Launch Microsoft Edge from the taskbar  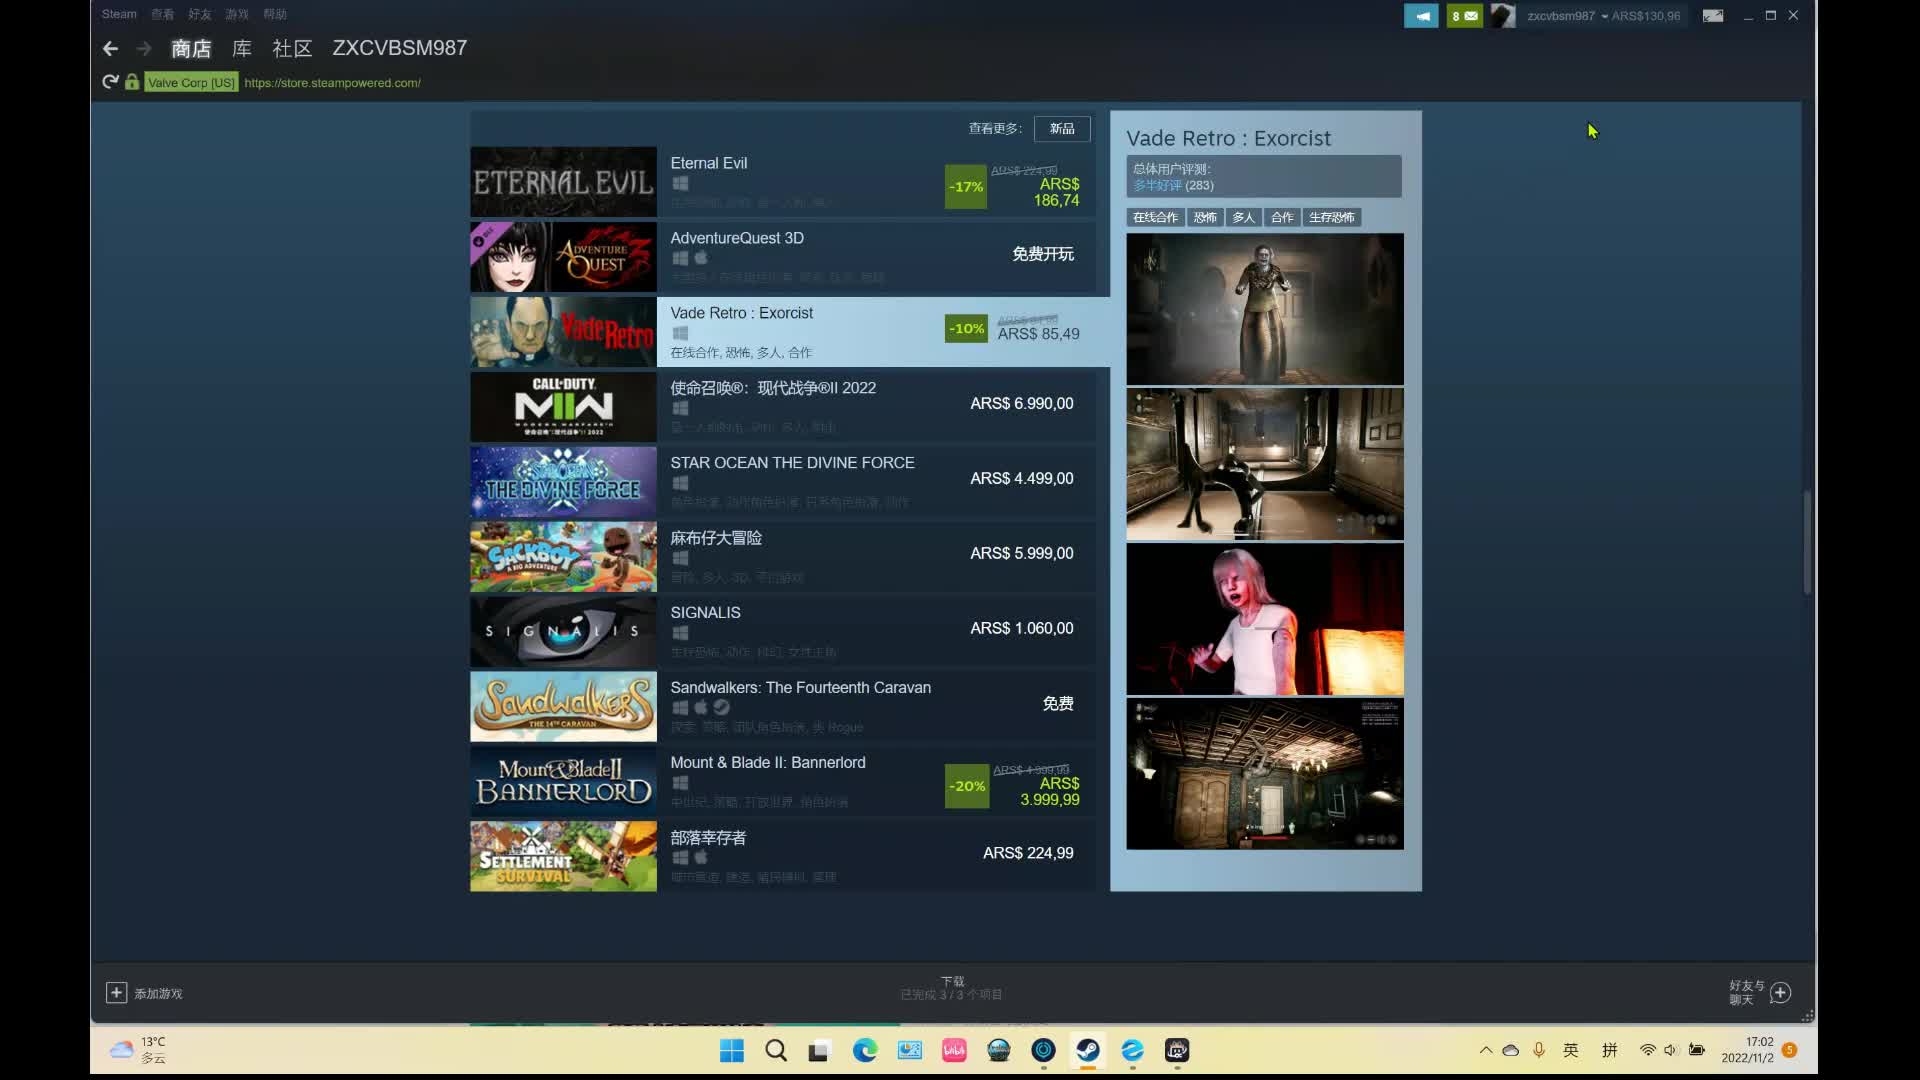865,1050
